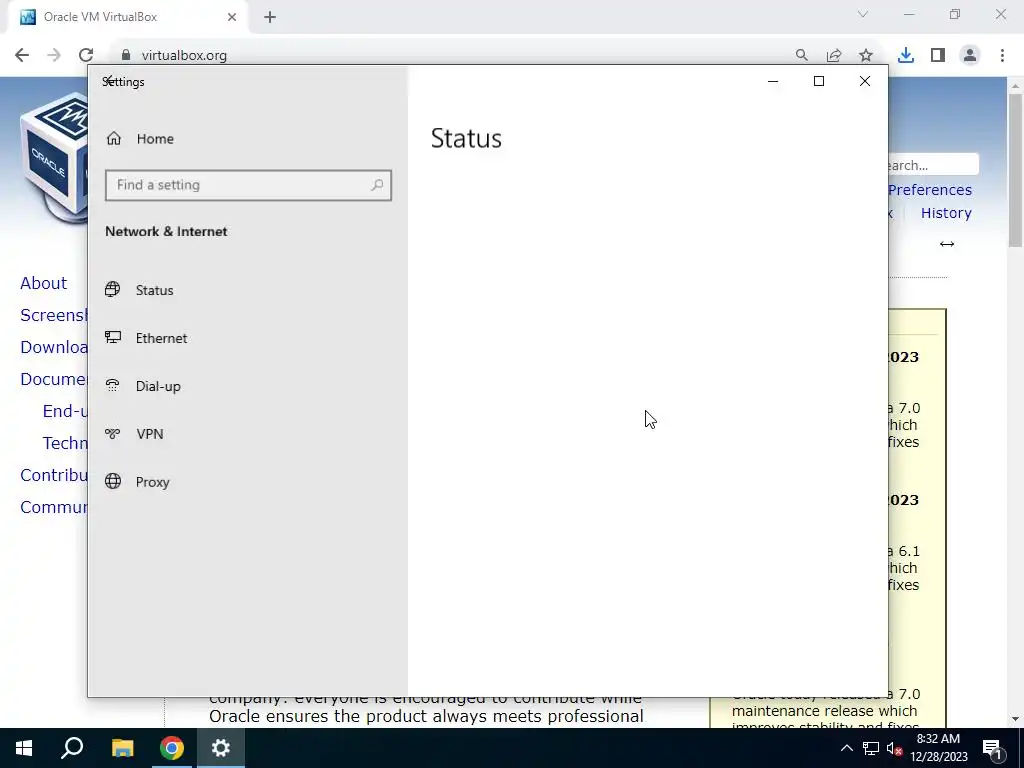Show hidden tray icons chevron
1024x768 pixels.
[x=846, y=748]
